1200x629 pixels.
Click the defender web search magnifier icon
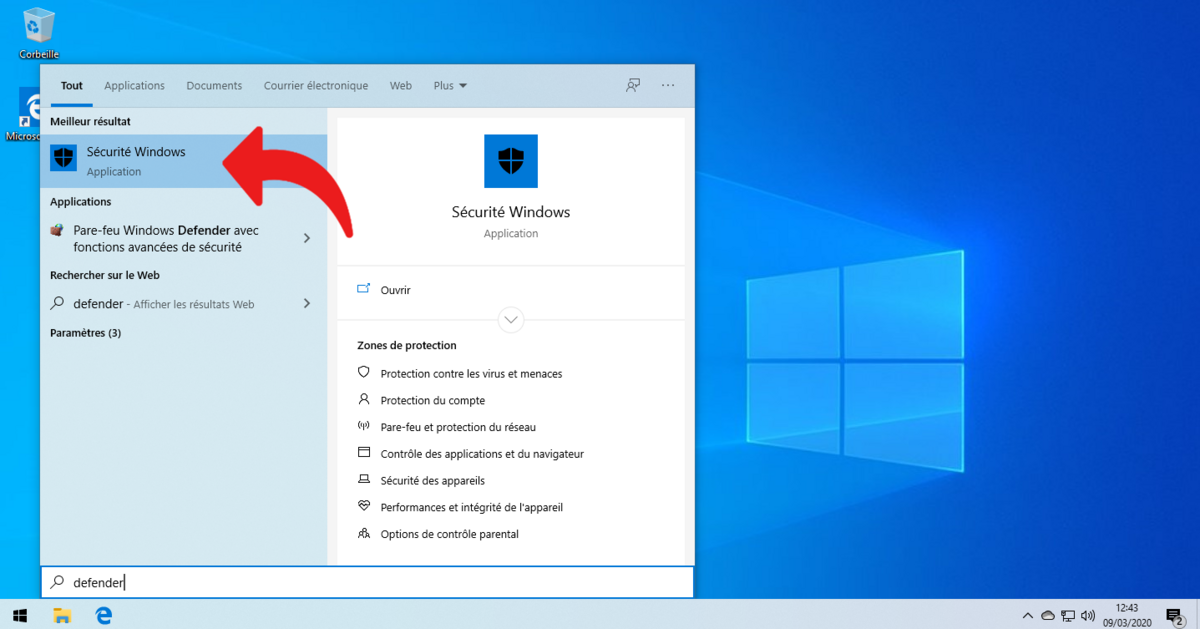(57, 303)
